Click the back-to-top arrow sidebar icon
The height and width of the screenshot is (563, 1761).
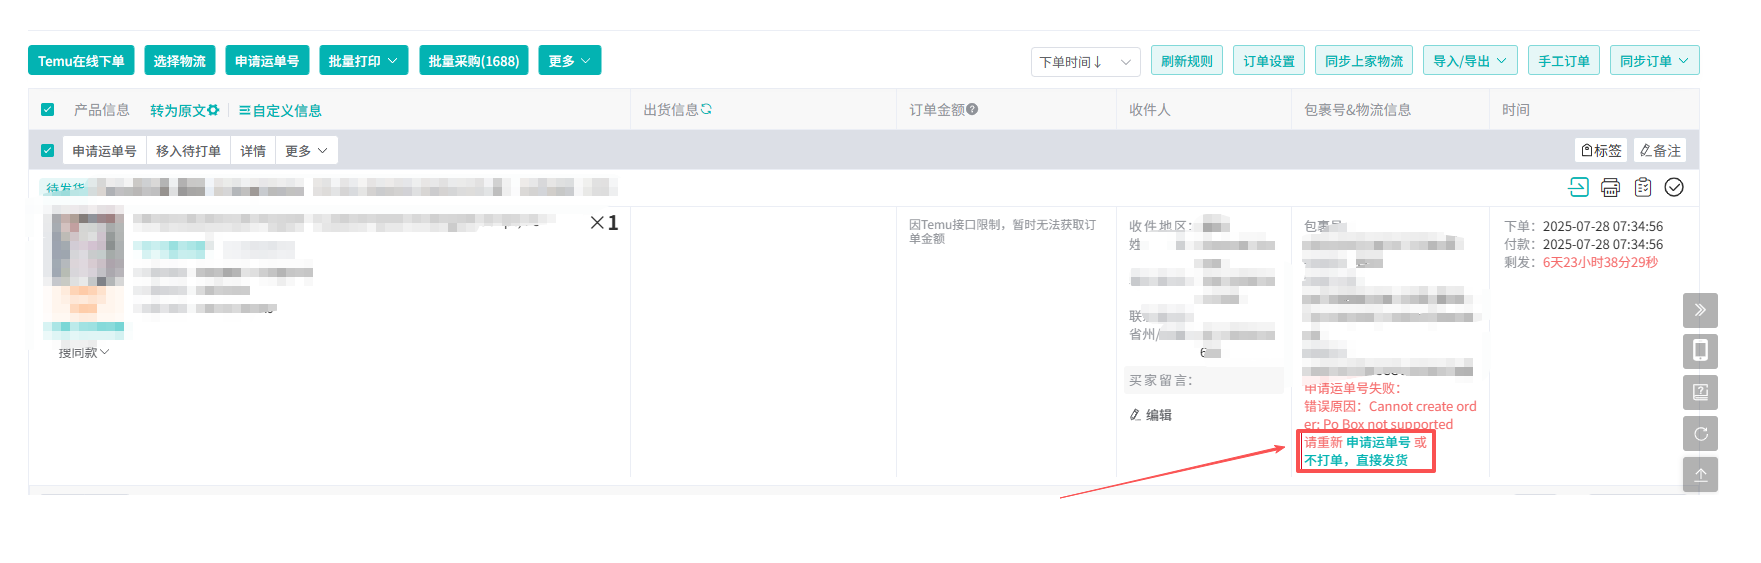1700,474
